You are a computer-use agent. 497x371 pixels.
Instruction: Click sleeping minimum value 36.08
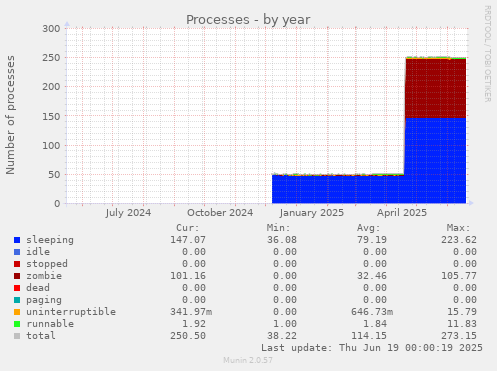(282, 240)
